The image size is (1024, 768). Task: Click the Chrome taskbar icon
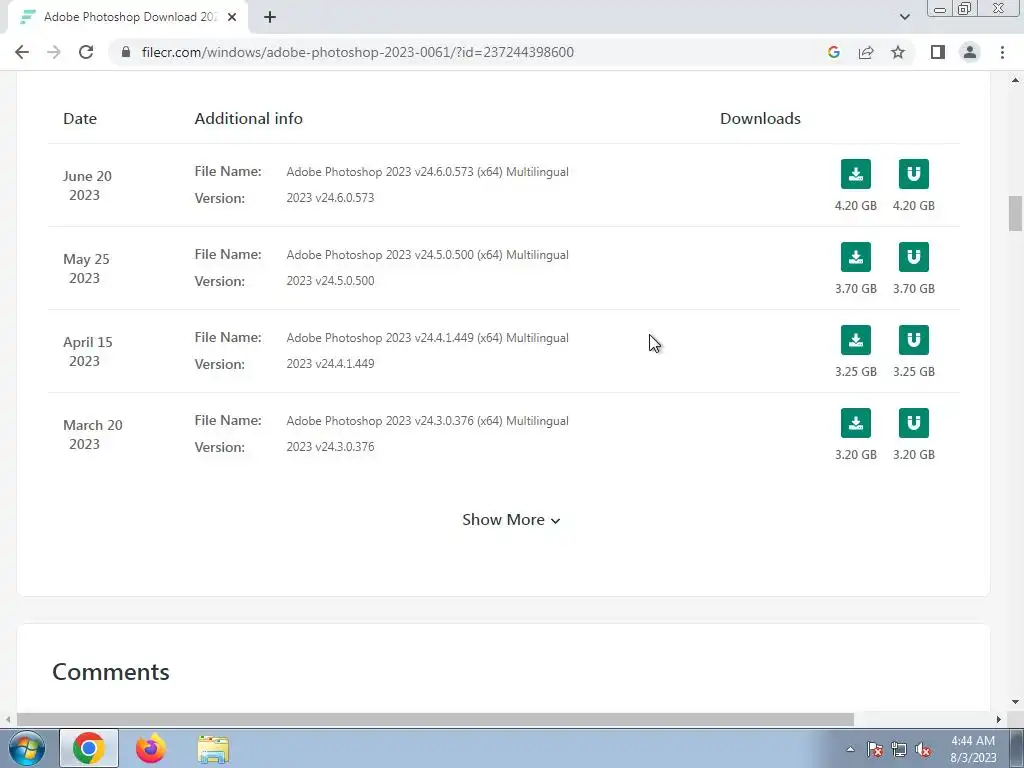89,748
